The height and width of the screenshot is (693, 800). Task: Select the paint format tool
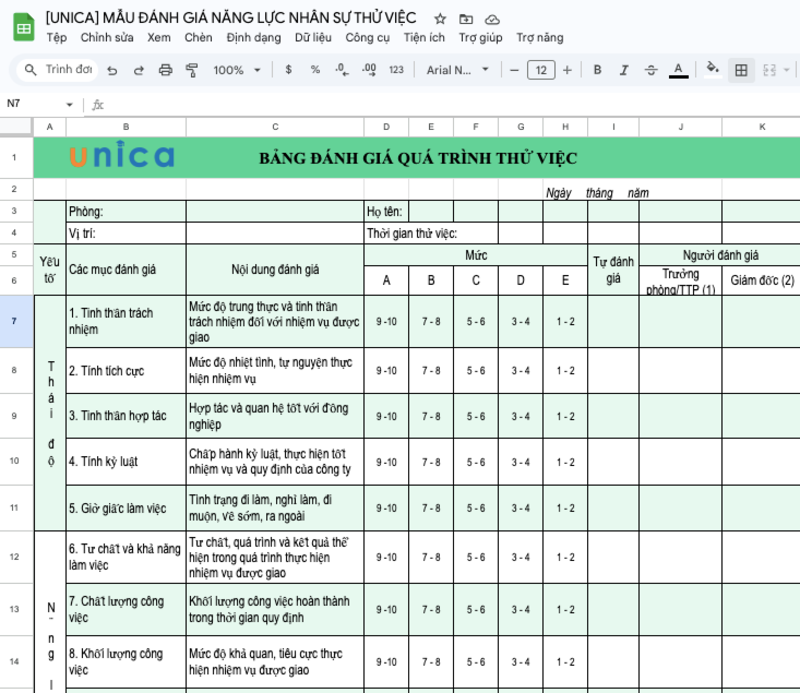[192, 70]
